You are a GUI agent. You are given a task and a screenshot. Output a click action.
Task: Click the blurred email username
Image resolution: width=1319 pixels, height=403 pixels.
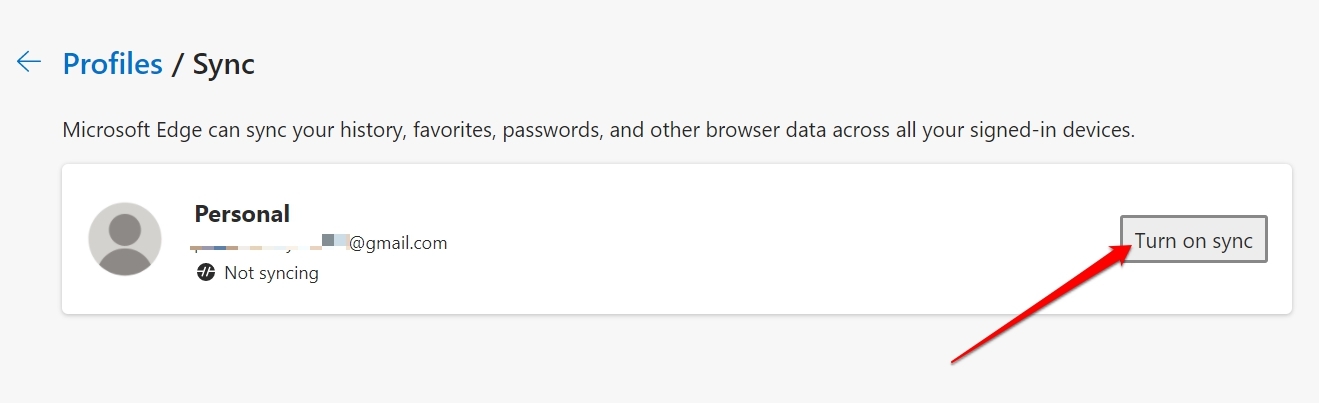[x=270, y=243]
